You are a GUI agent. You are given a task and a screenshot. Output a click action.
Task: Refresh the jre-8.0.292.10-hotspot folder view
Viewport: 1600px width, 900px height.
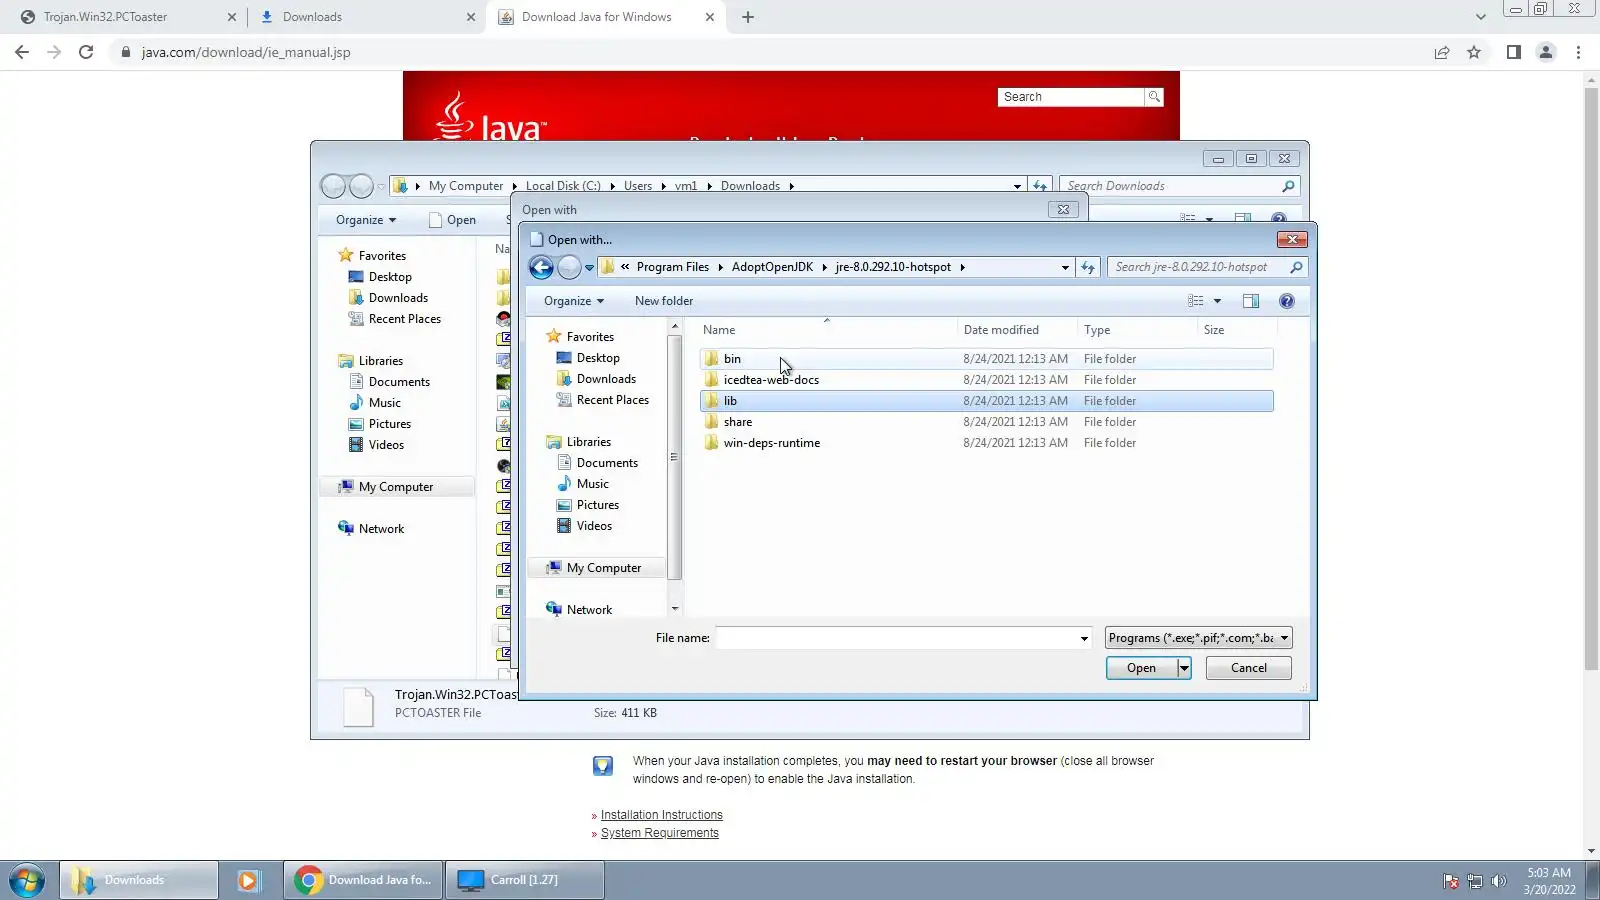pyautogui.click(x=1088, y=267)
